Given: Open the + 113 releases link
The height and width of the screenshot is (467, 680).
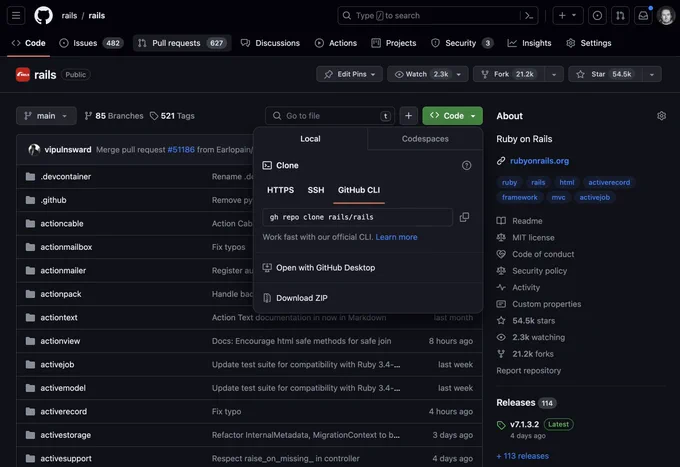Looking at the screenshot, I should (x=523, y=456).
